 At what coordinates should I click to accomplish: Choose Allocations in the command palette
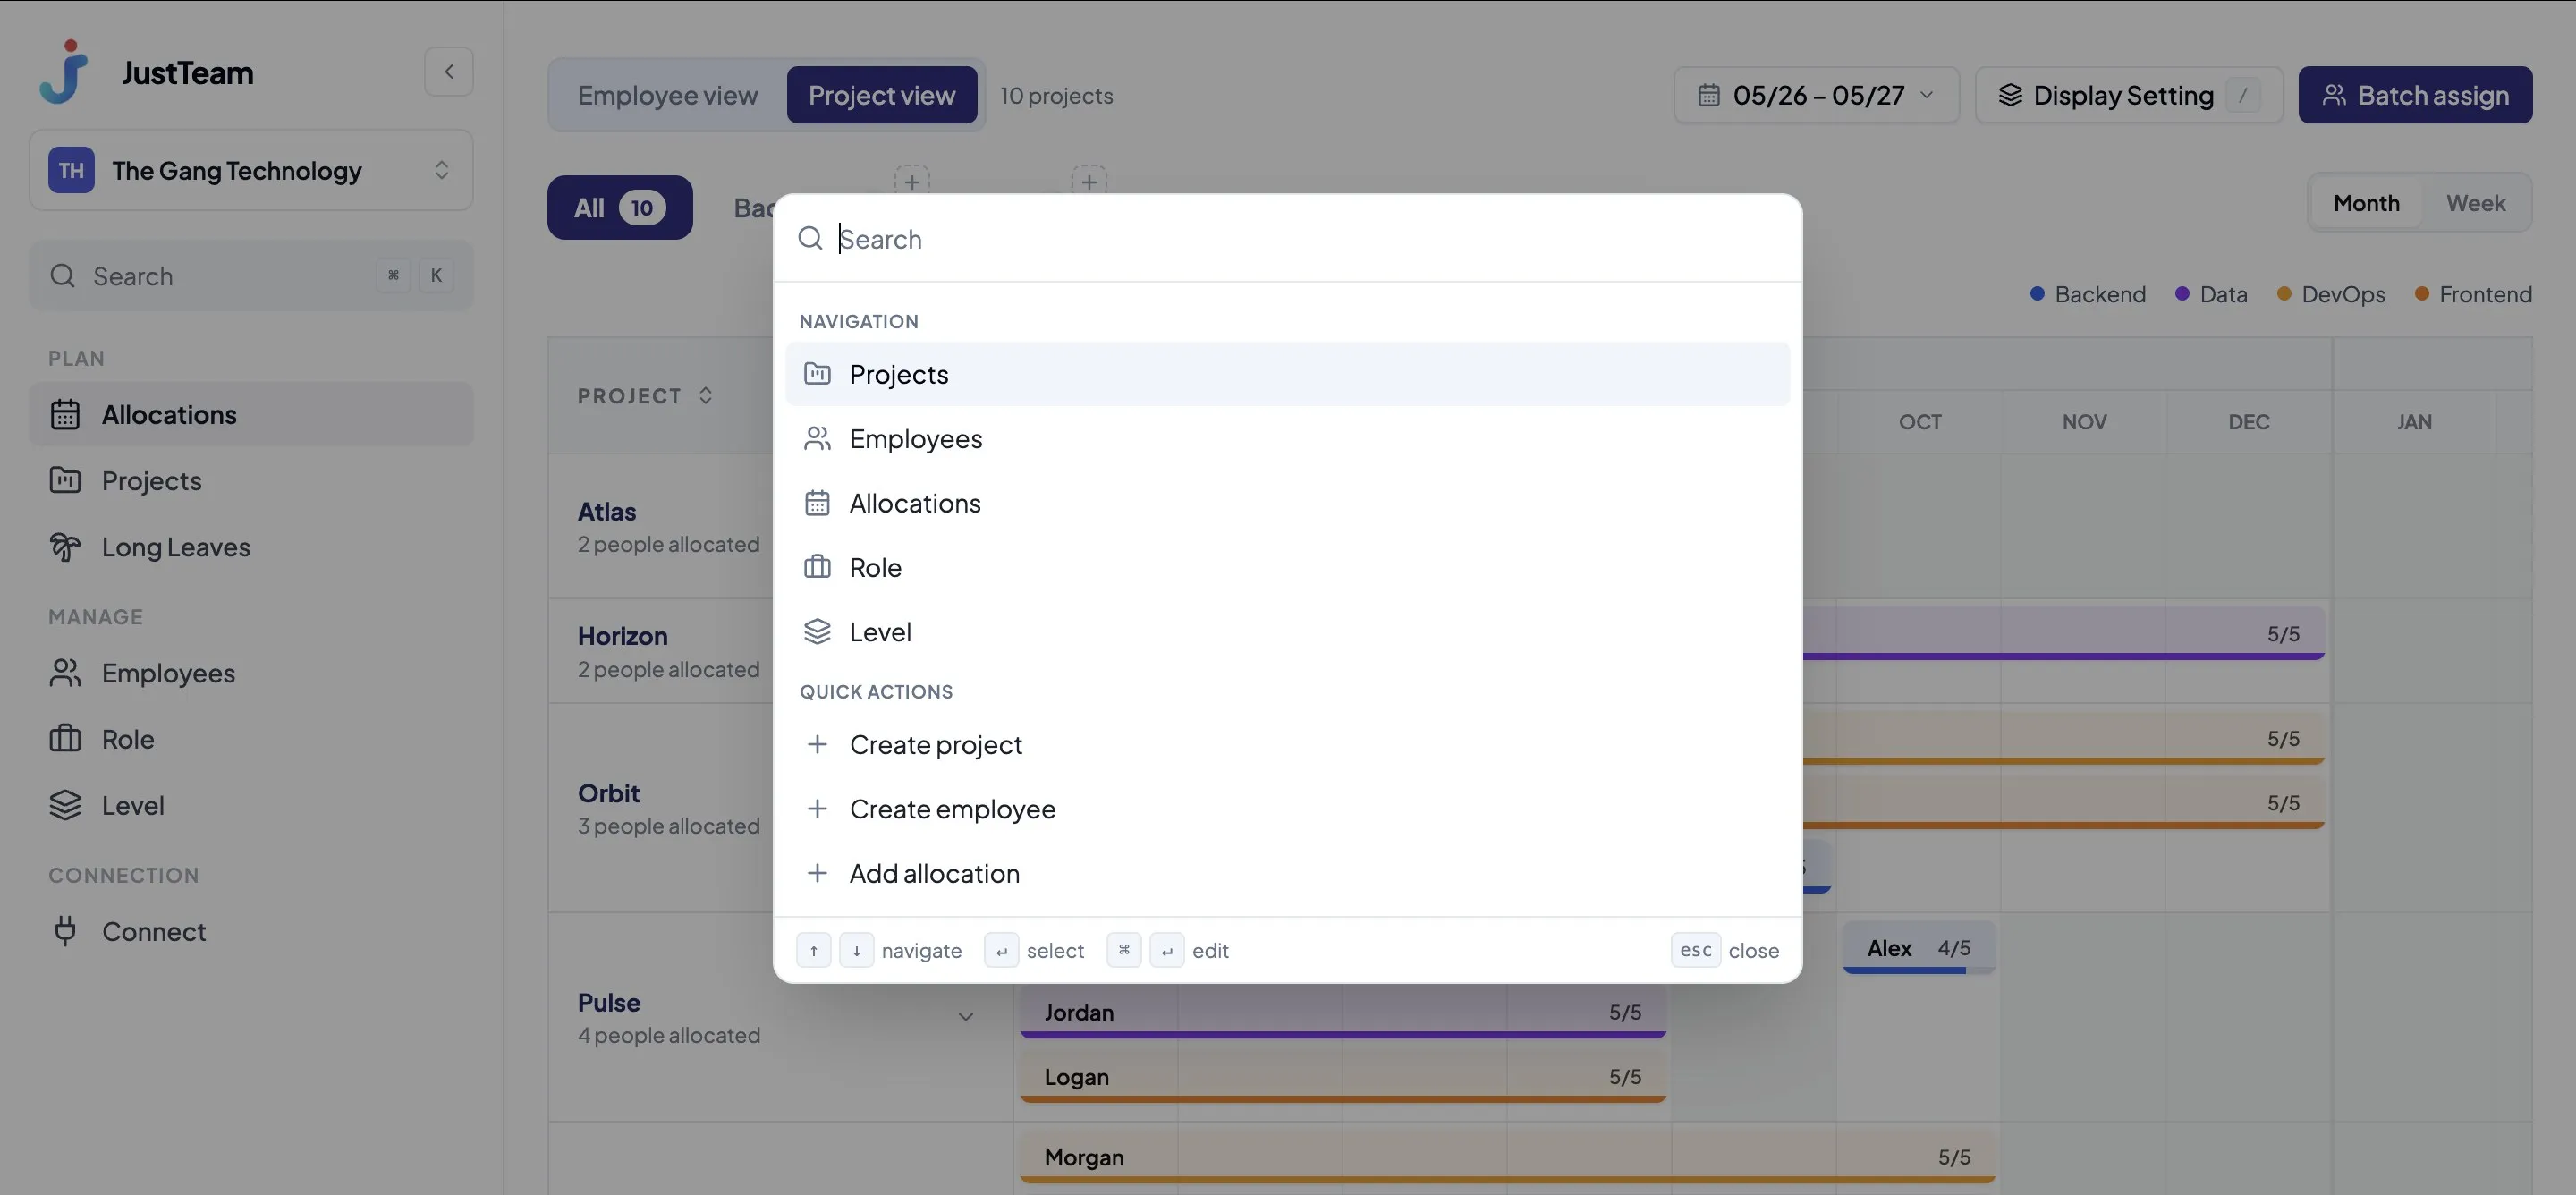click(x=1287, y=503)
